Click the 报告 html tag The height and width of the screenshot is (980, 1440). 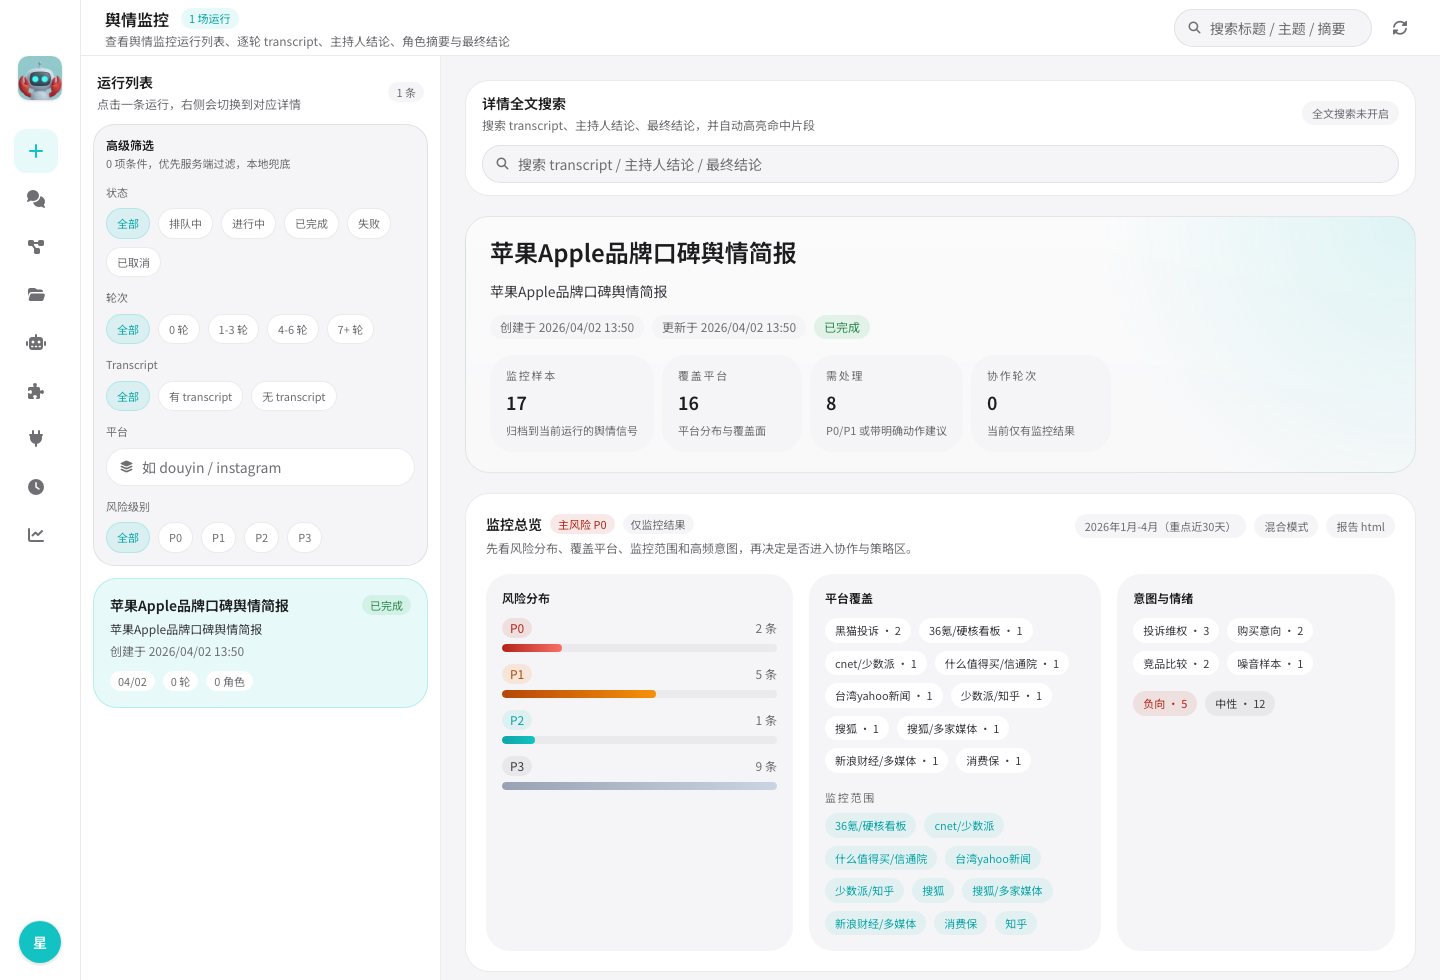click(1360, 527)
